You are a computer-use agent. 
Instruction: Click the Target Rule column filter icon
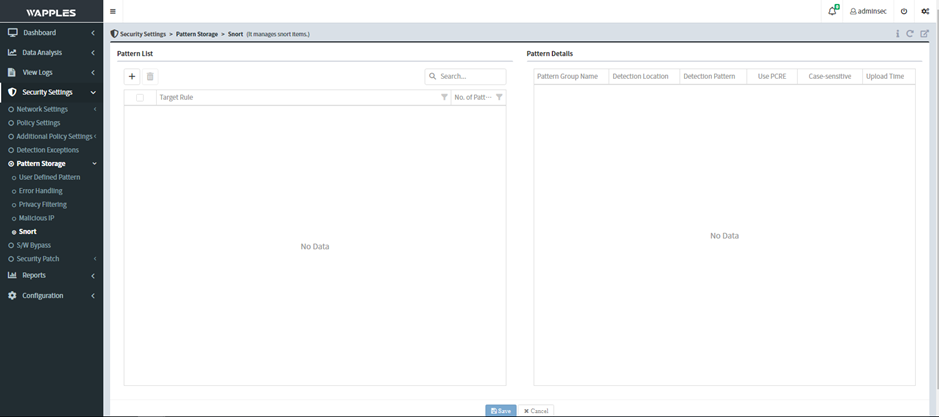point(444,97)
